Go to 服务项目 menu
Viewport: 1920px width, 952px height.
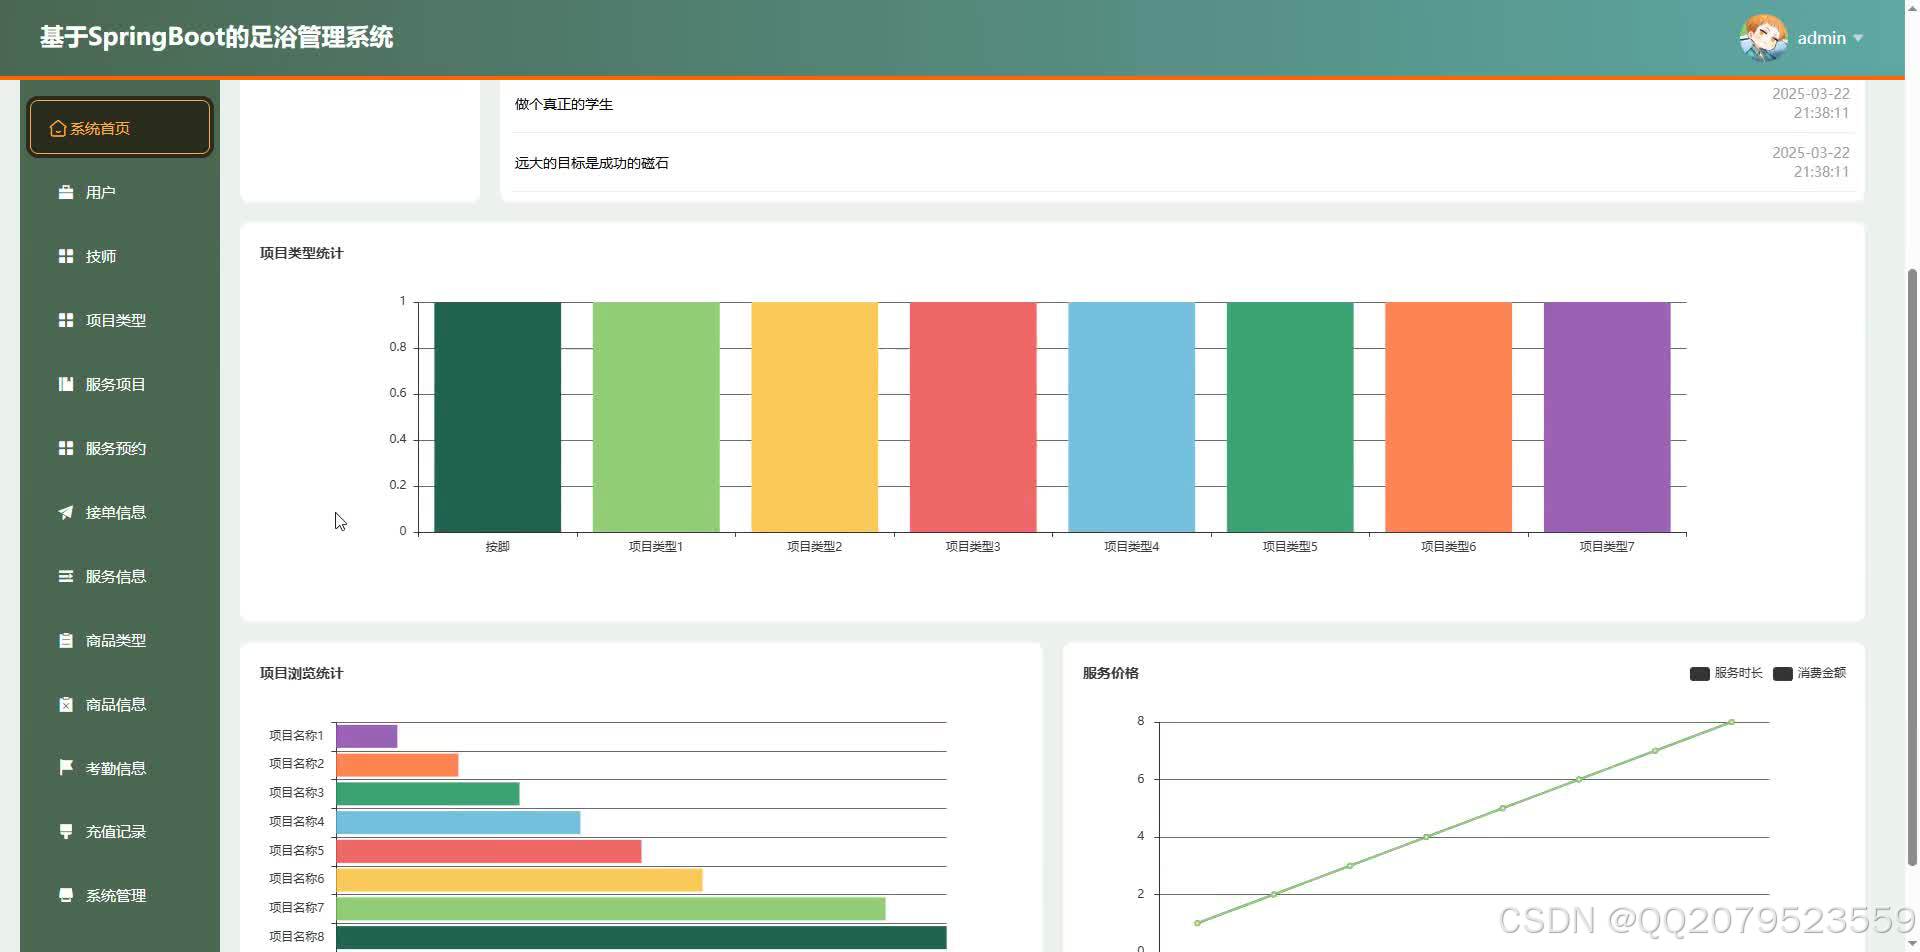pos(120,384)
